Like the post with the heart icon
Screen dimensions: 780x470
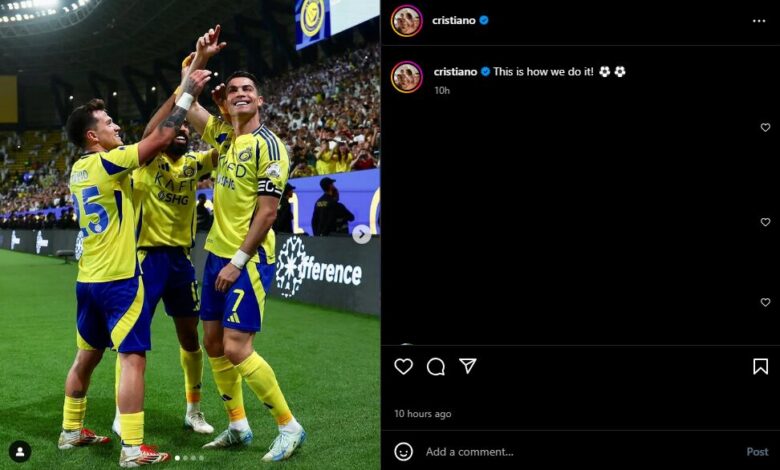[403, 367]
